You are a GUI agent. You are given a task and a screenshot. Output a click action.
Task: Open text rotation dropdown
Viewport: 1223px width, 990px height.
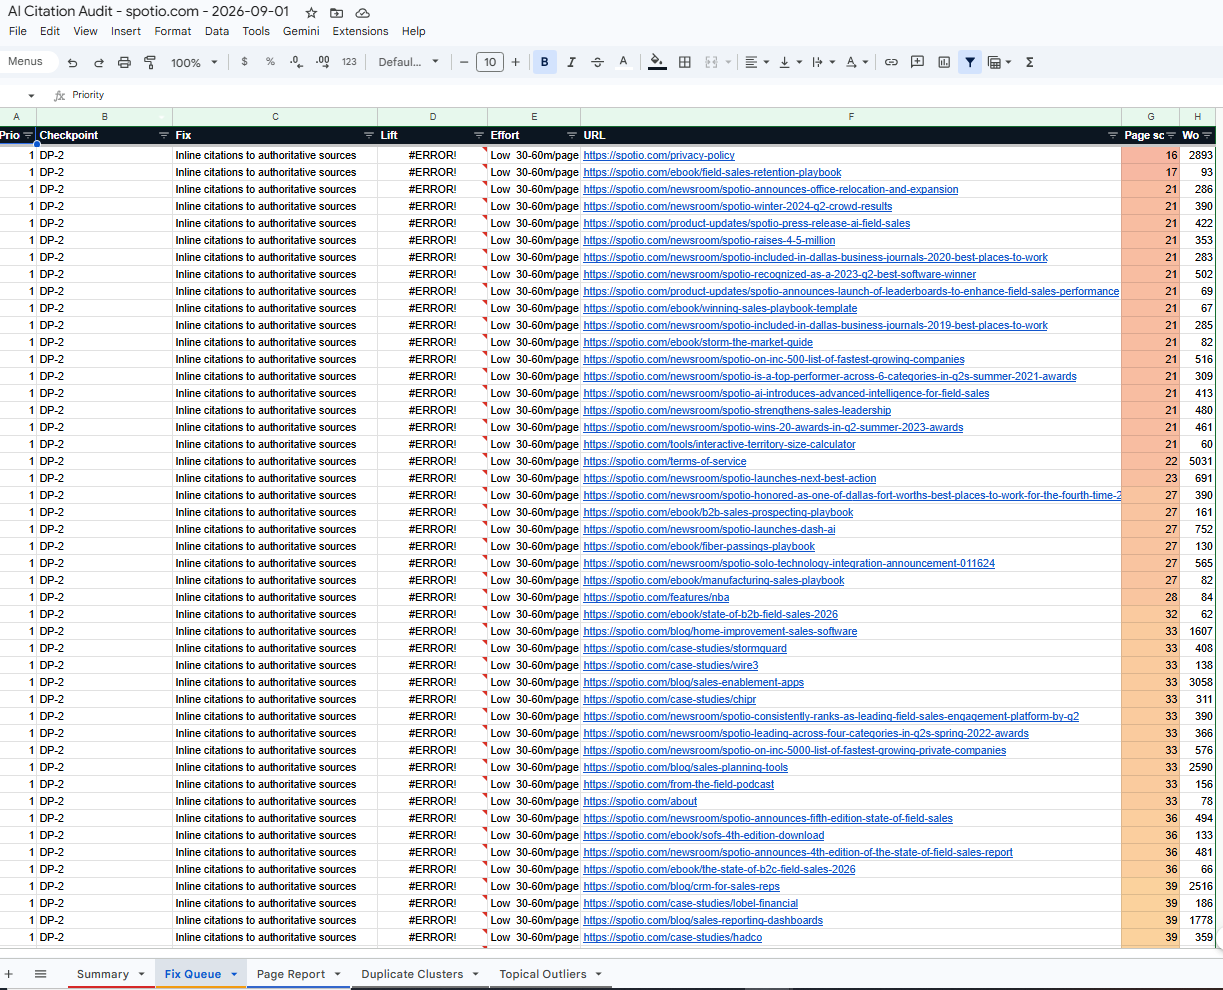pos(857,62)
